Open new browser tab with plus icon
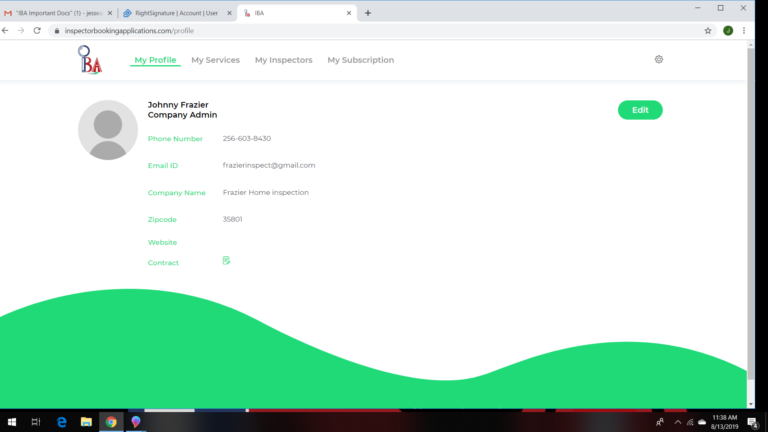The image size is (768, 432). (x=368, y=13)
